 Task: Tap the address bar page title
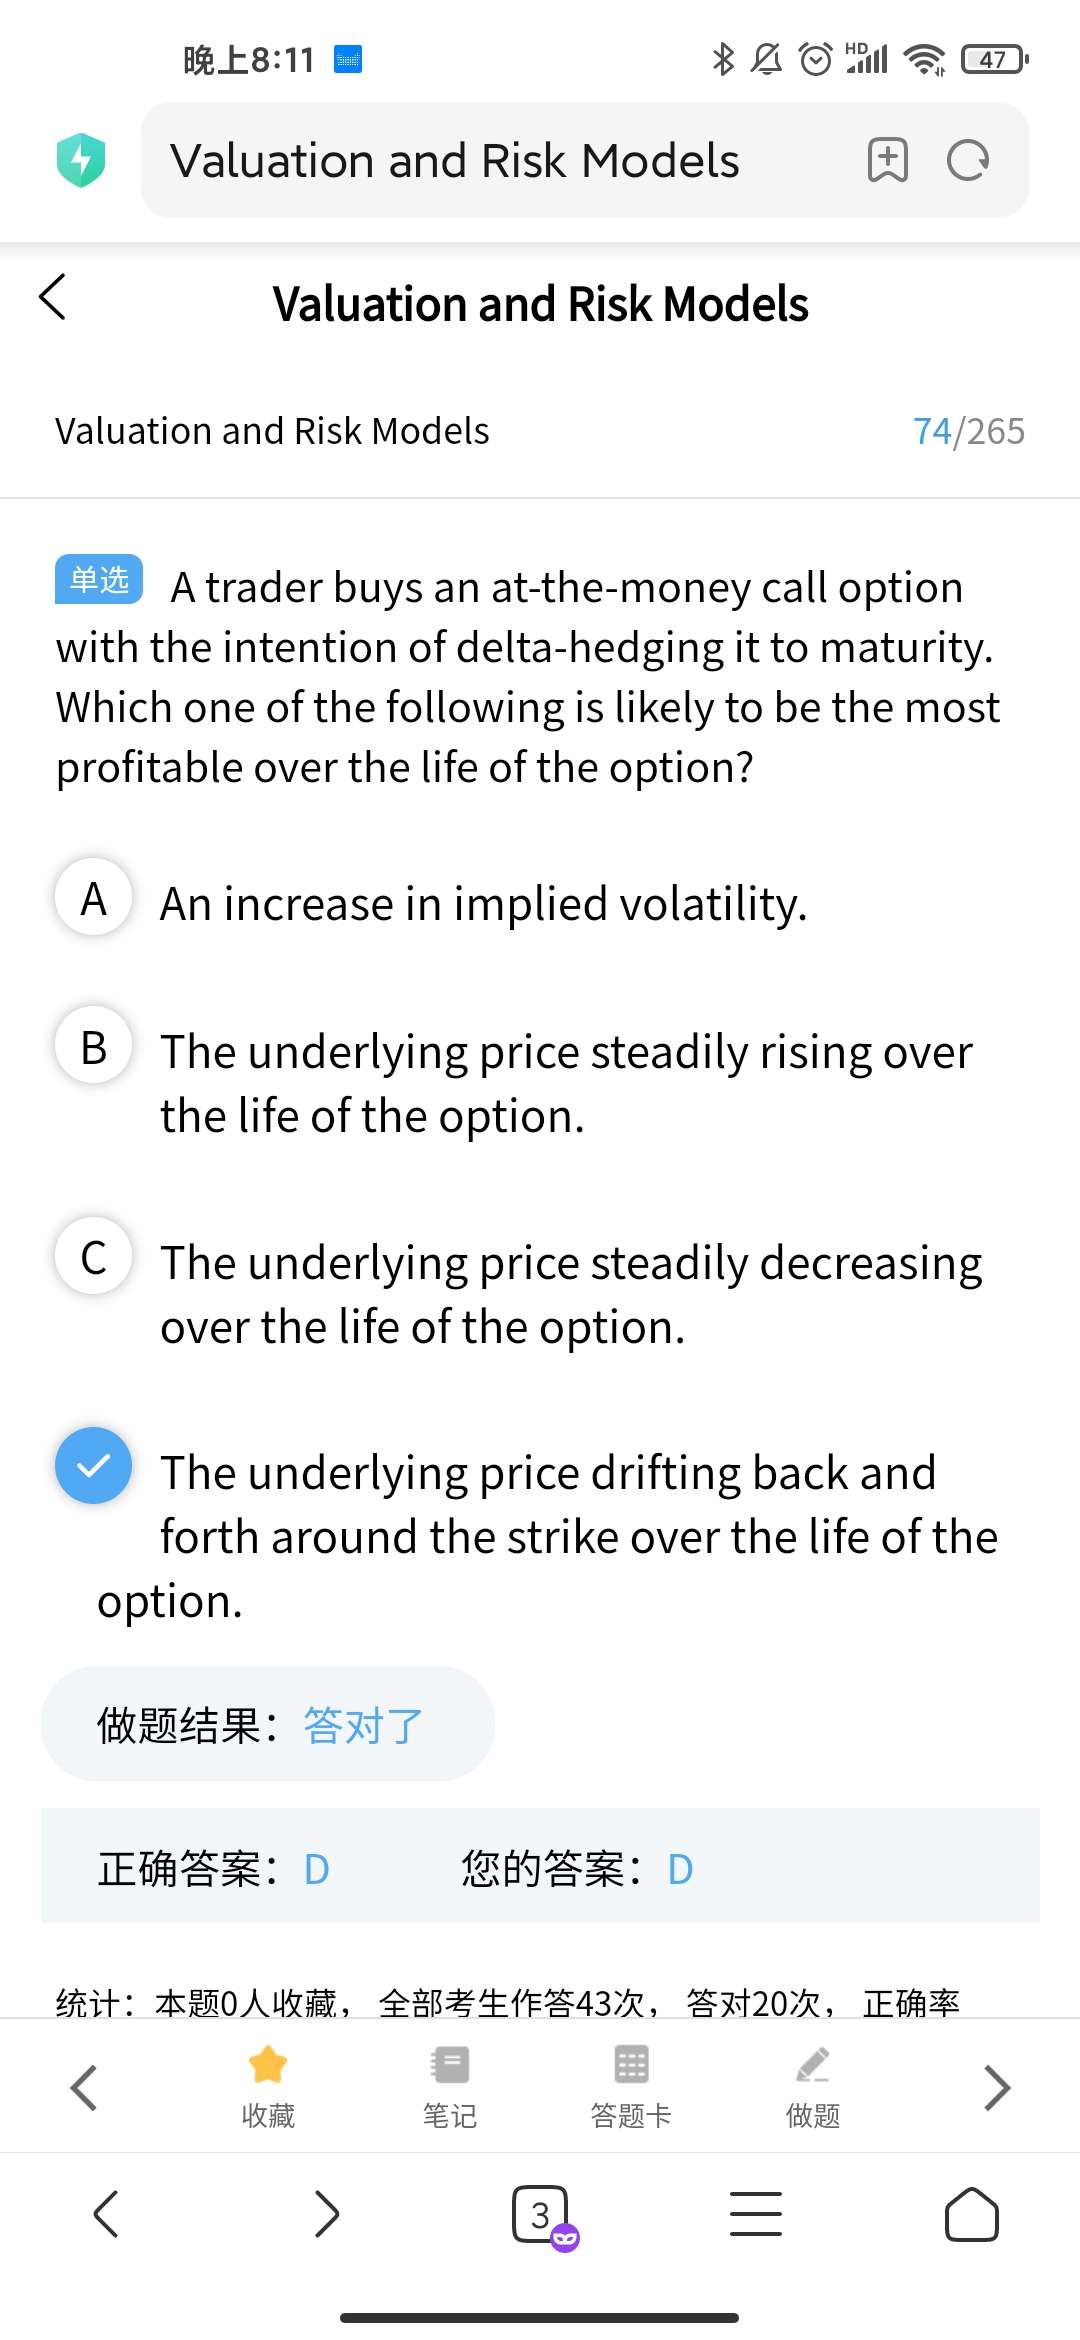455,160
